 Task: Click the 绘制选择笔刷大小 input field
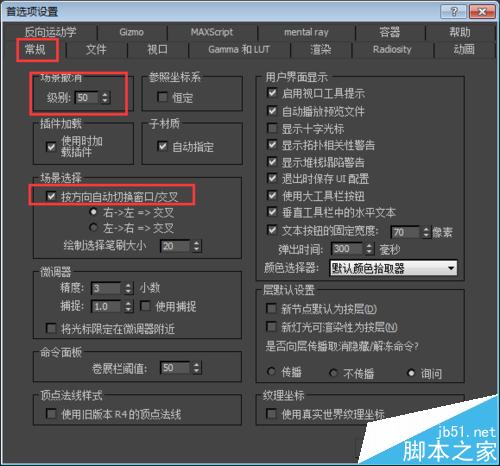pyautogui.click(x=175, y=246)
